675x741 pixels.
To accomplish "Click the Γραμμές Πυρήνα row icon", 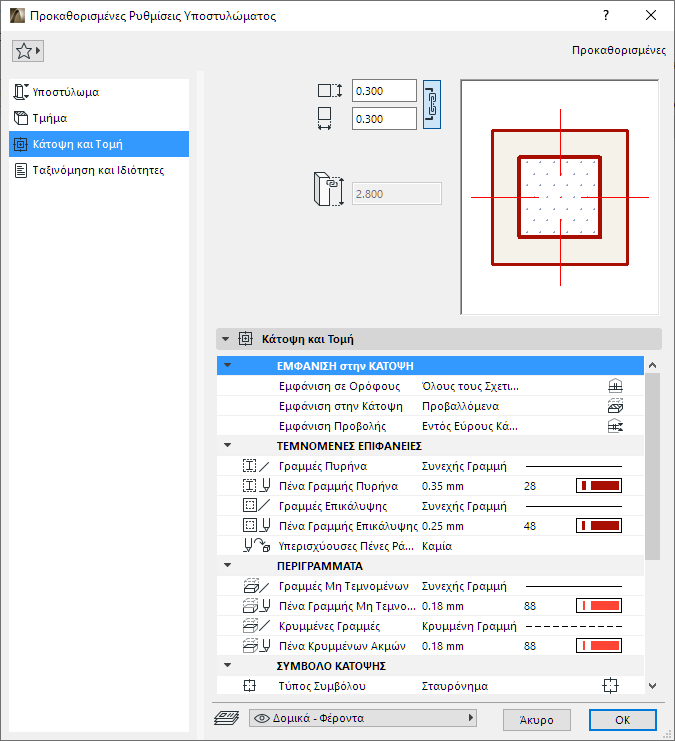I will click(x=256, y=466).
